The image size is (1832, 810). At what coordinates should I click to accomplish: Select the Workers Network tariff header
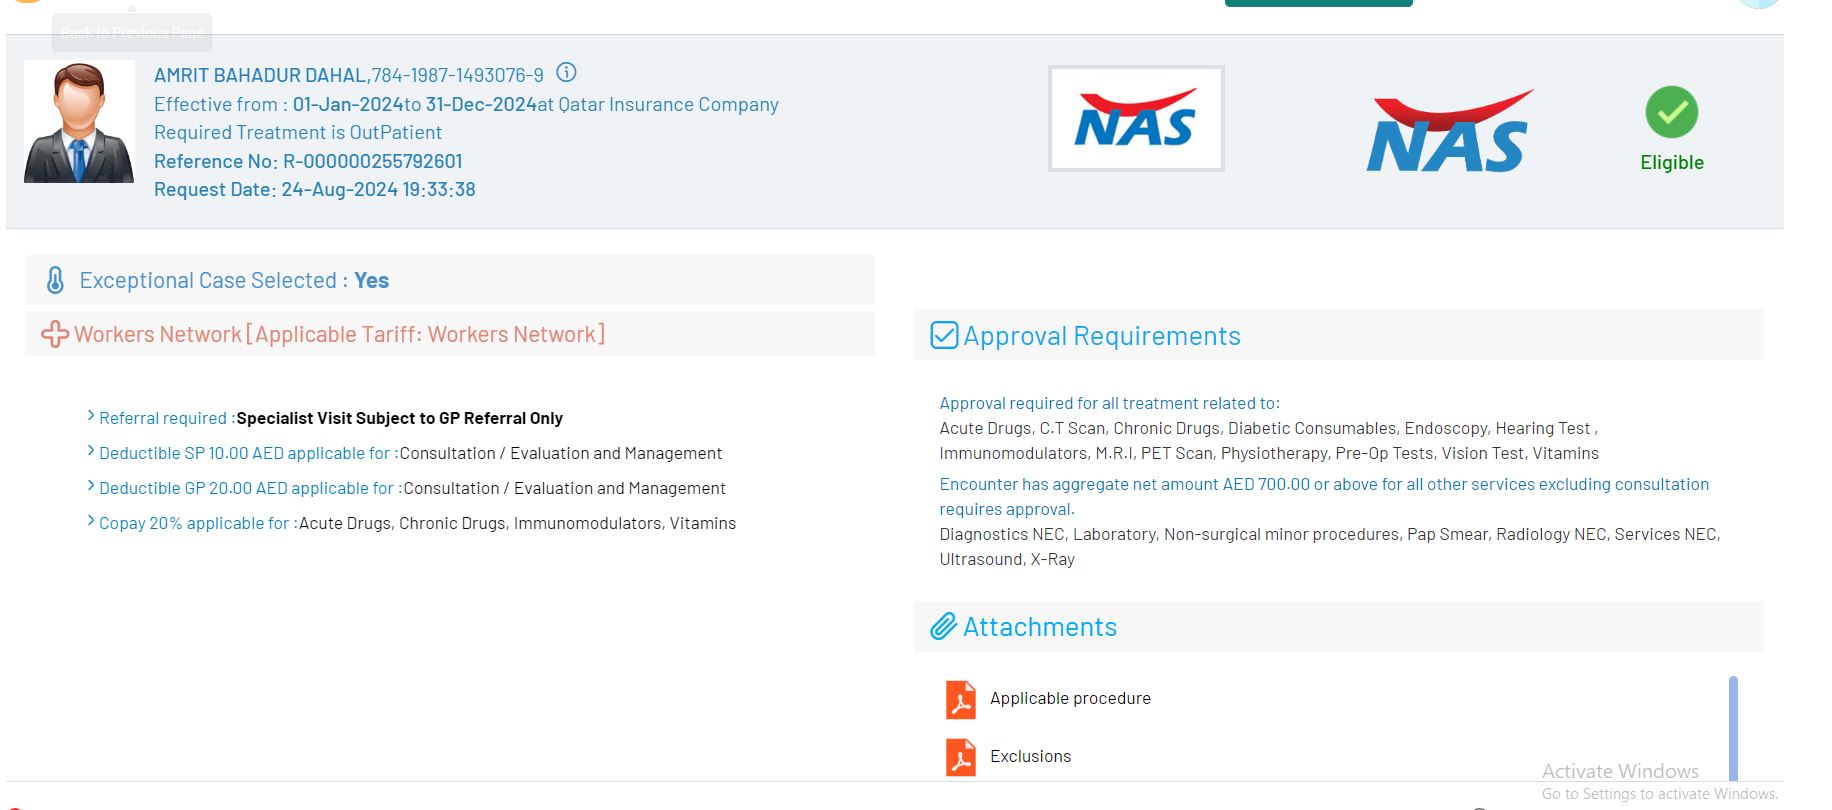click(339, 334)
